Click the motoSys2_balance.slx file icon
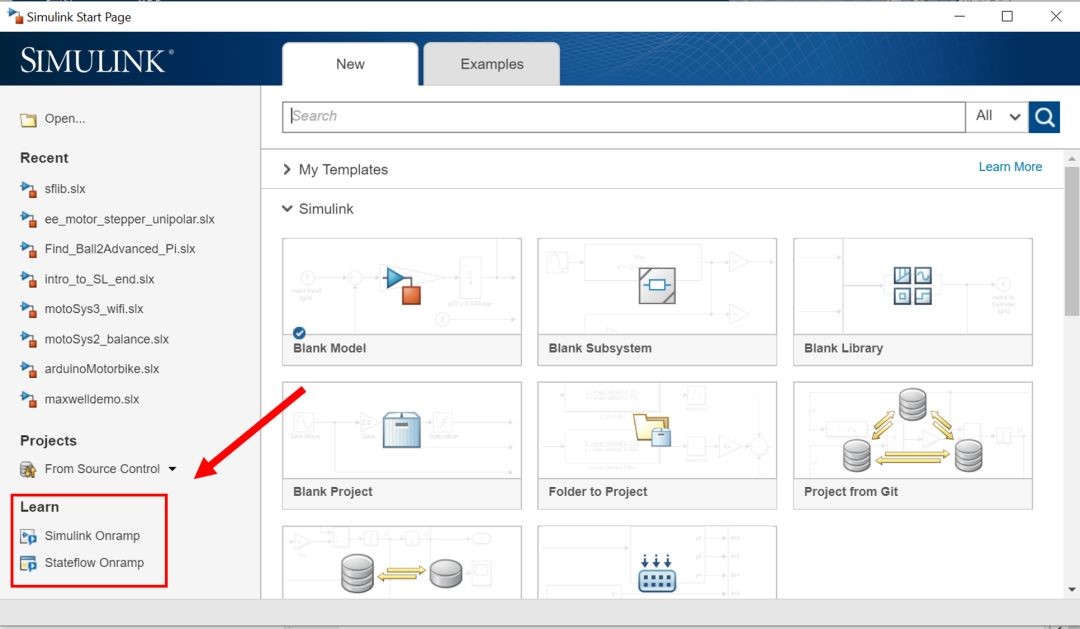The height and width of the screenshot is (629, 1080). coord(28,339)
